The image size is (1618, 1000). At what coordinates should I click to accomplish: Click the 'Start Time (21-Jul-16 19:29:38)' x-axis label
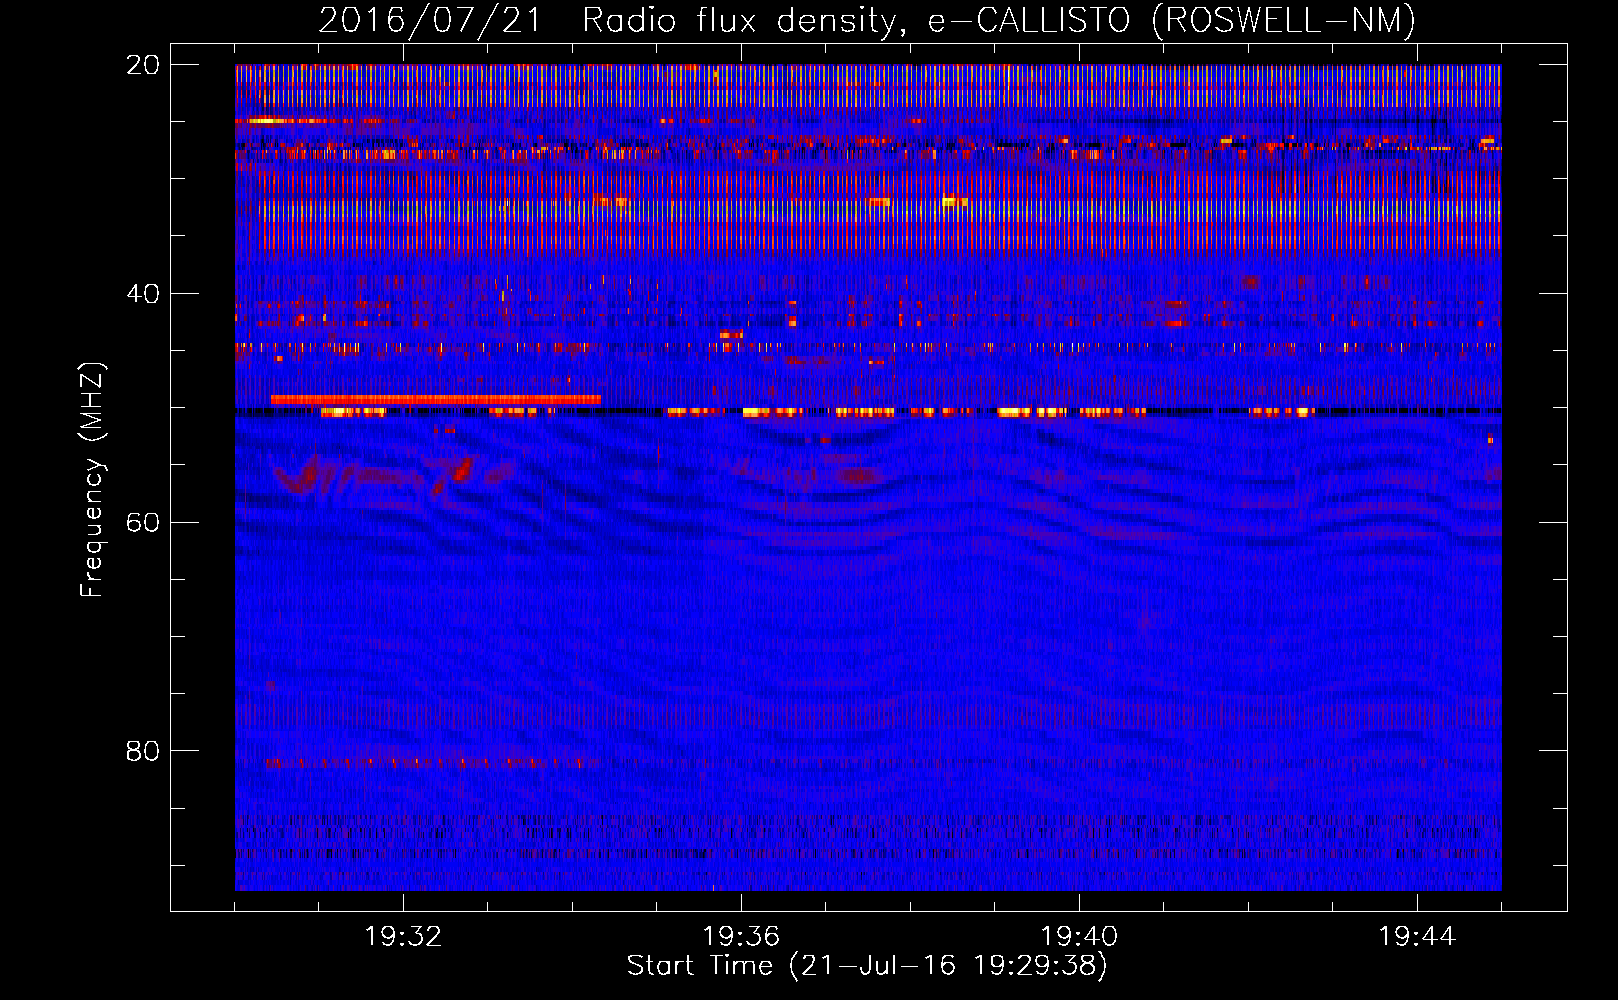coord(867,965)
